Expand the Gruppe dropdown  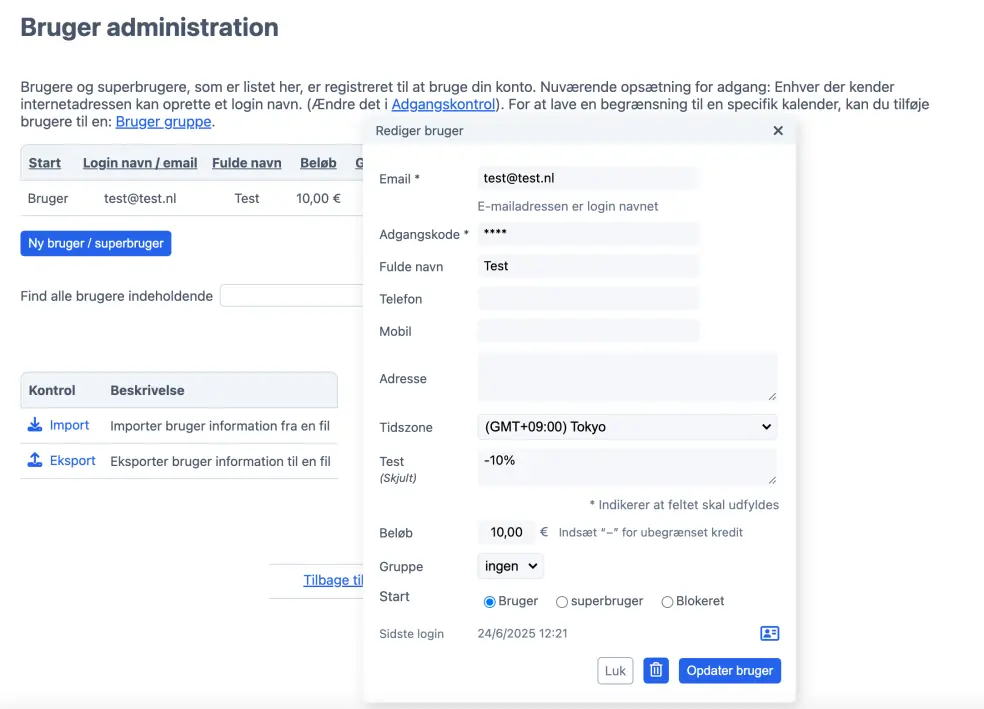[x=511, y=566]
